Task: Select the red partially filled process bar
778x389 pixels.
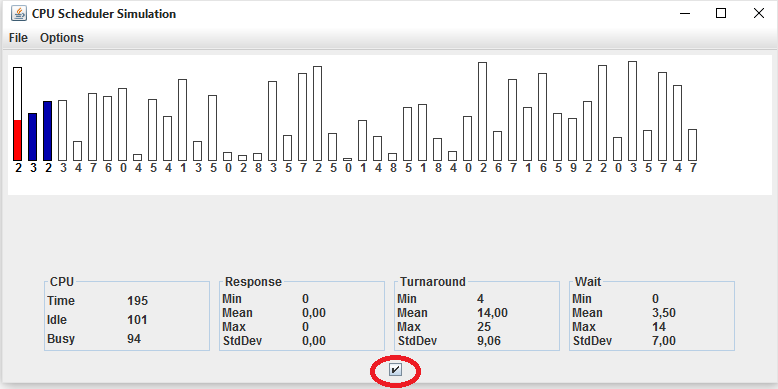Action: (x=17, y=114)
